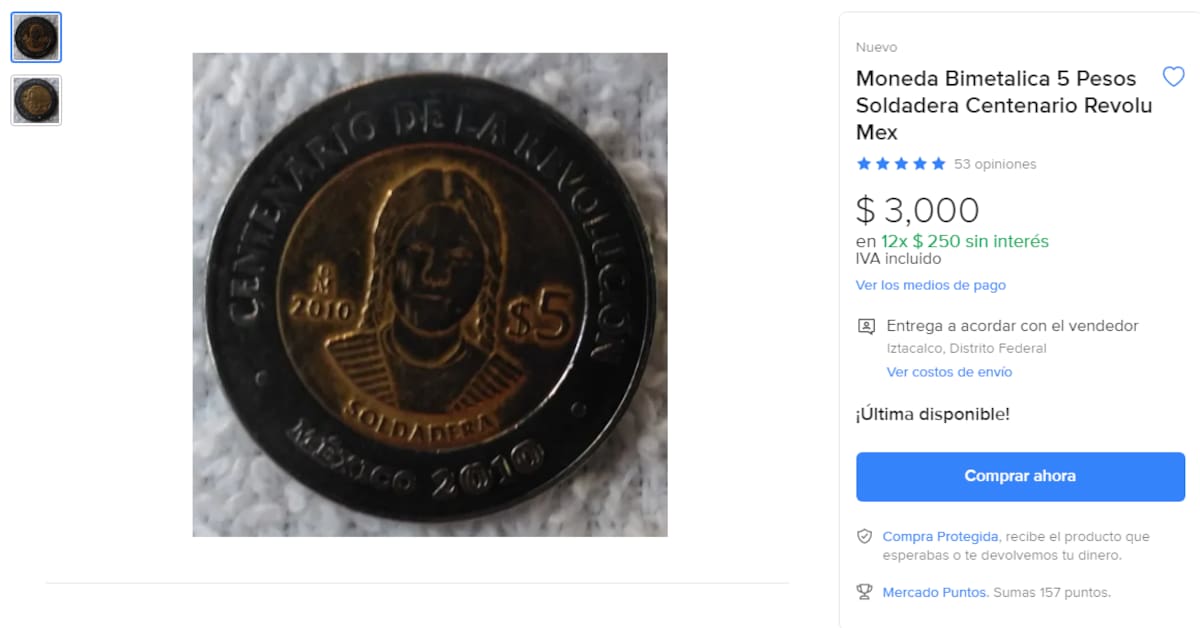Click the $ 3,000 price
This screenshot has height=628, width=1200.
(x=918, y=210)
